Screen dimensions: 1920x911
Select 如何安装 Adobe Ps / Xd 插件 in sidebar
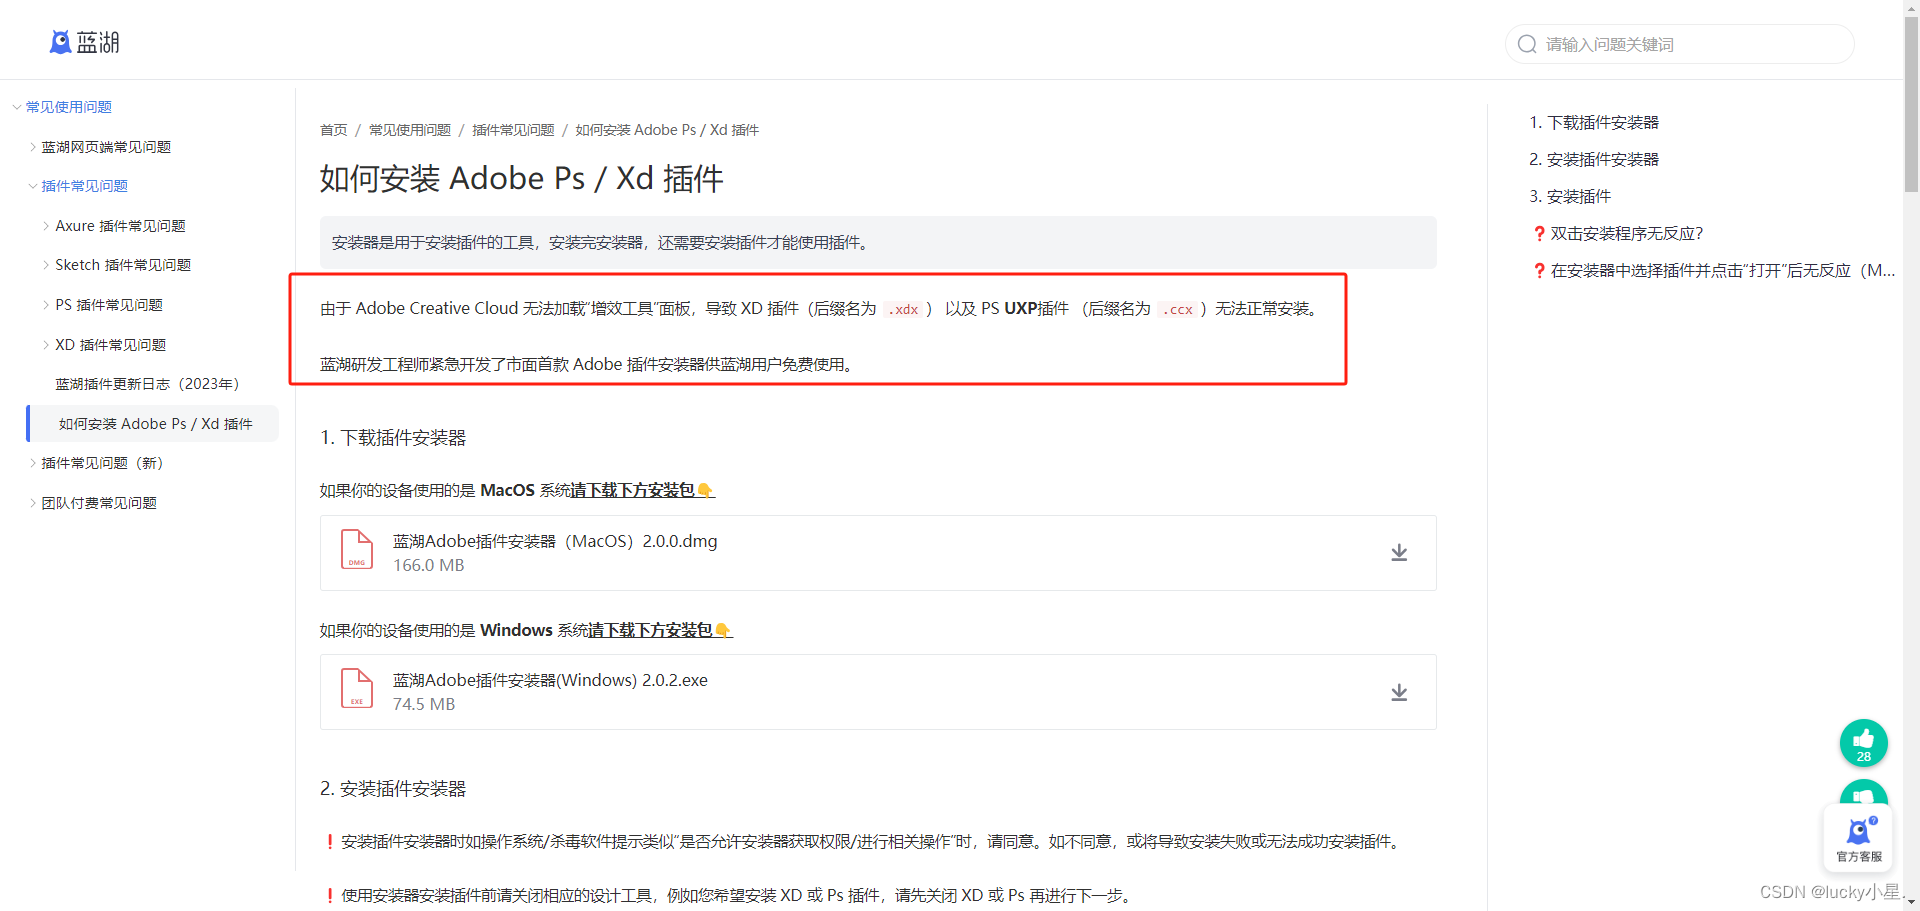coord(153,424)
